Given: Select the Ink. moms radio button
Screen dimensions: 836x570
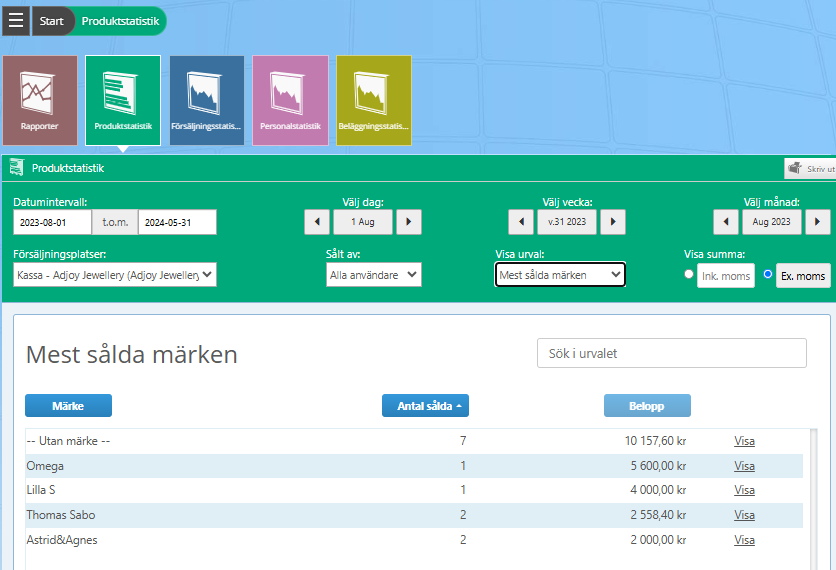Looking at the screenshot, I should pyautogui.click(x=689, y=274).
